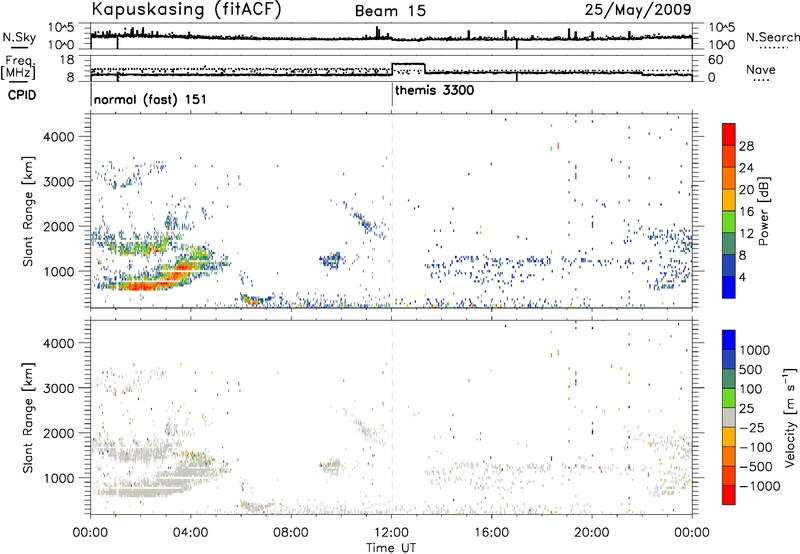Image resolution: width=800 pixels, height=554 pixels.
Task: Select the '500' velocity colorbar label
Action: [751, 370]
